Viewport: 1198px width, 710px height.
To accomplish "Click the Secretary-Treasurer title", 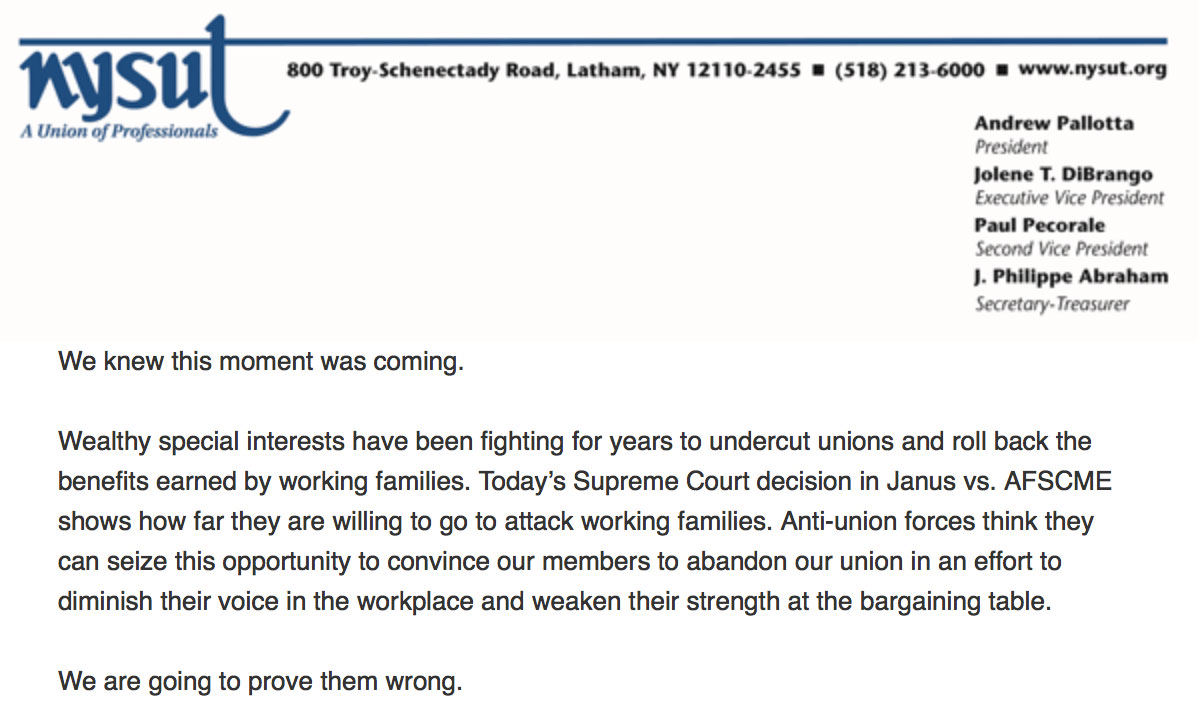I will click(x=1051, y=304).
